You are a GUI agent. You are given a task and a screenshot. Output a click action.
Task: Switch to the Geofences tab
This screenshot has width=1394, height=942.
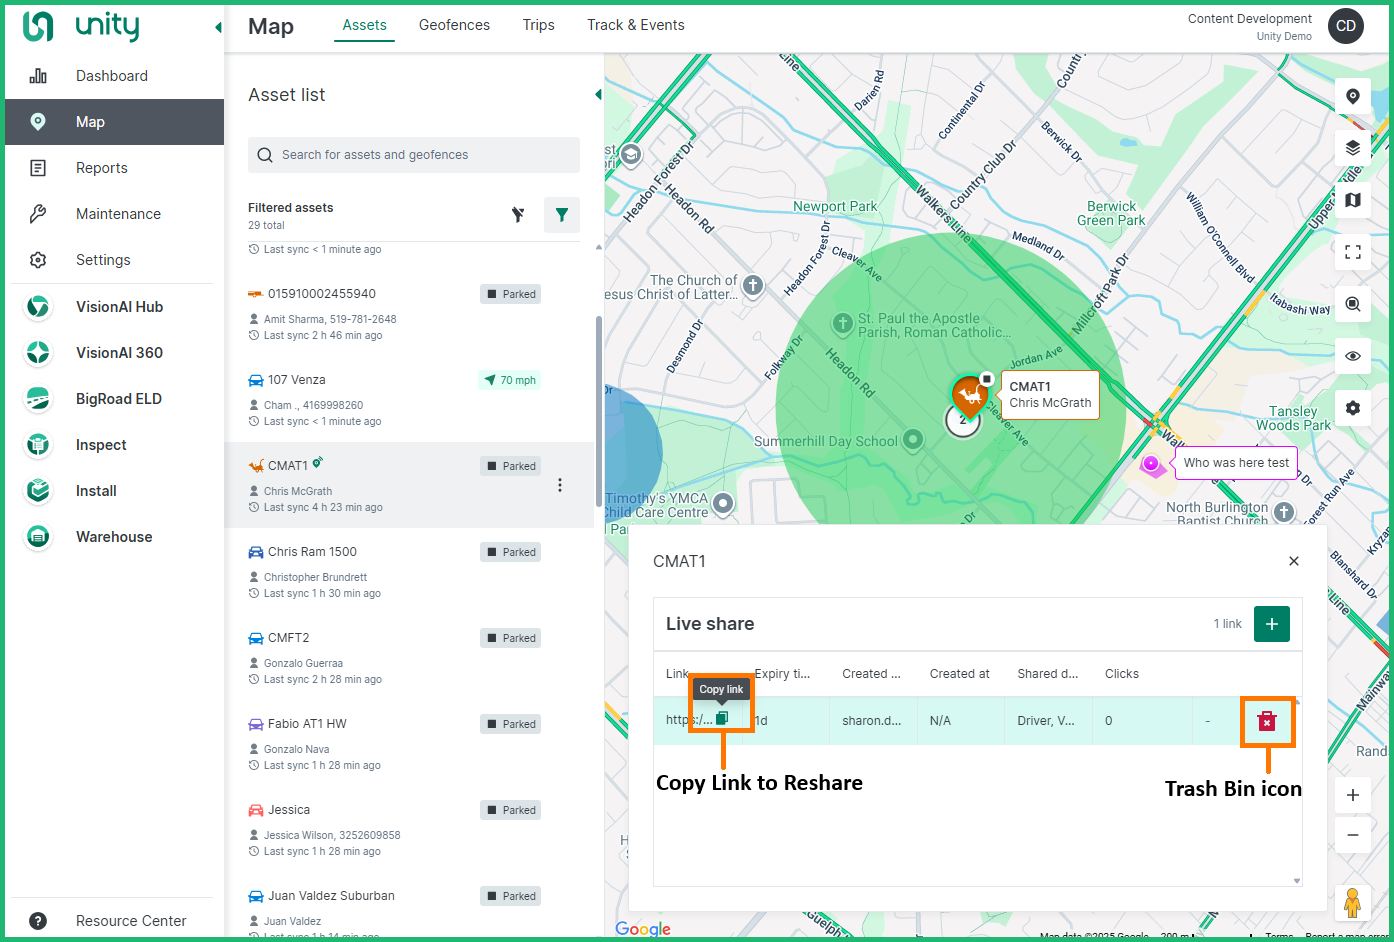click(454, 25)
